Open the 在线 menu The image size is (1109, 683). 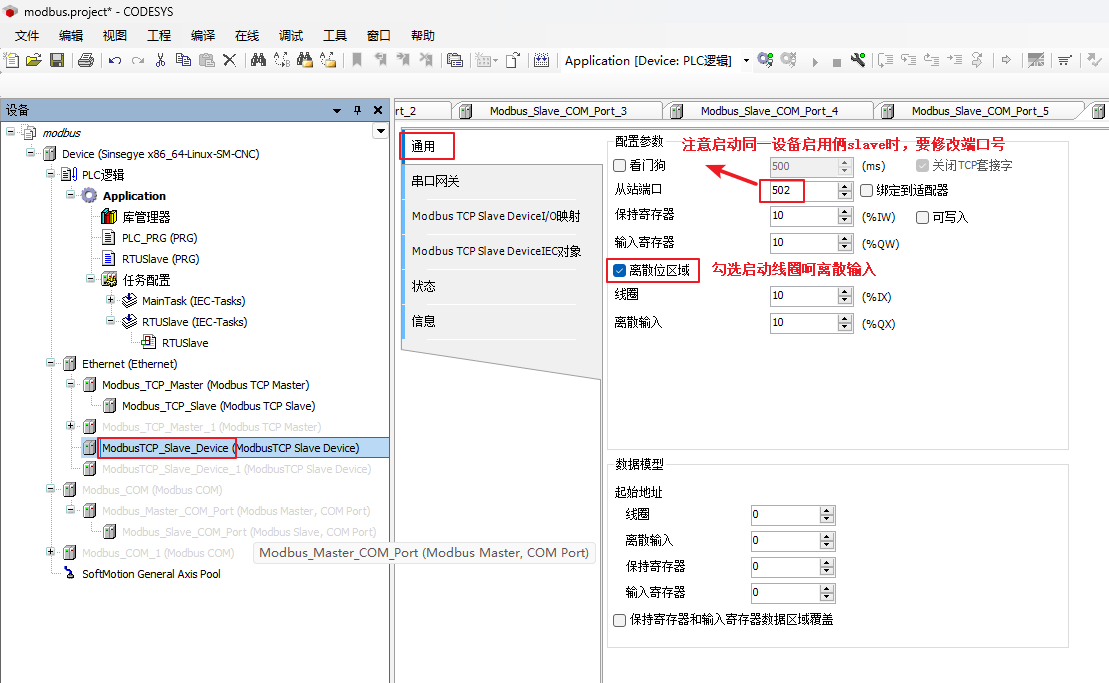click(x=246, y=35)
